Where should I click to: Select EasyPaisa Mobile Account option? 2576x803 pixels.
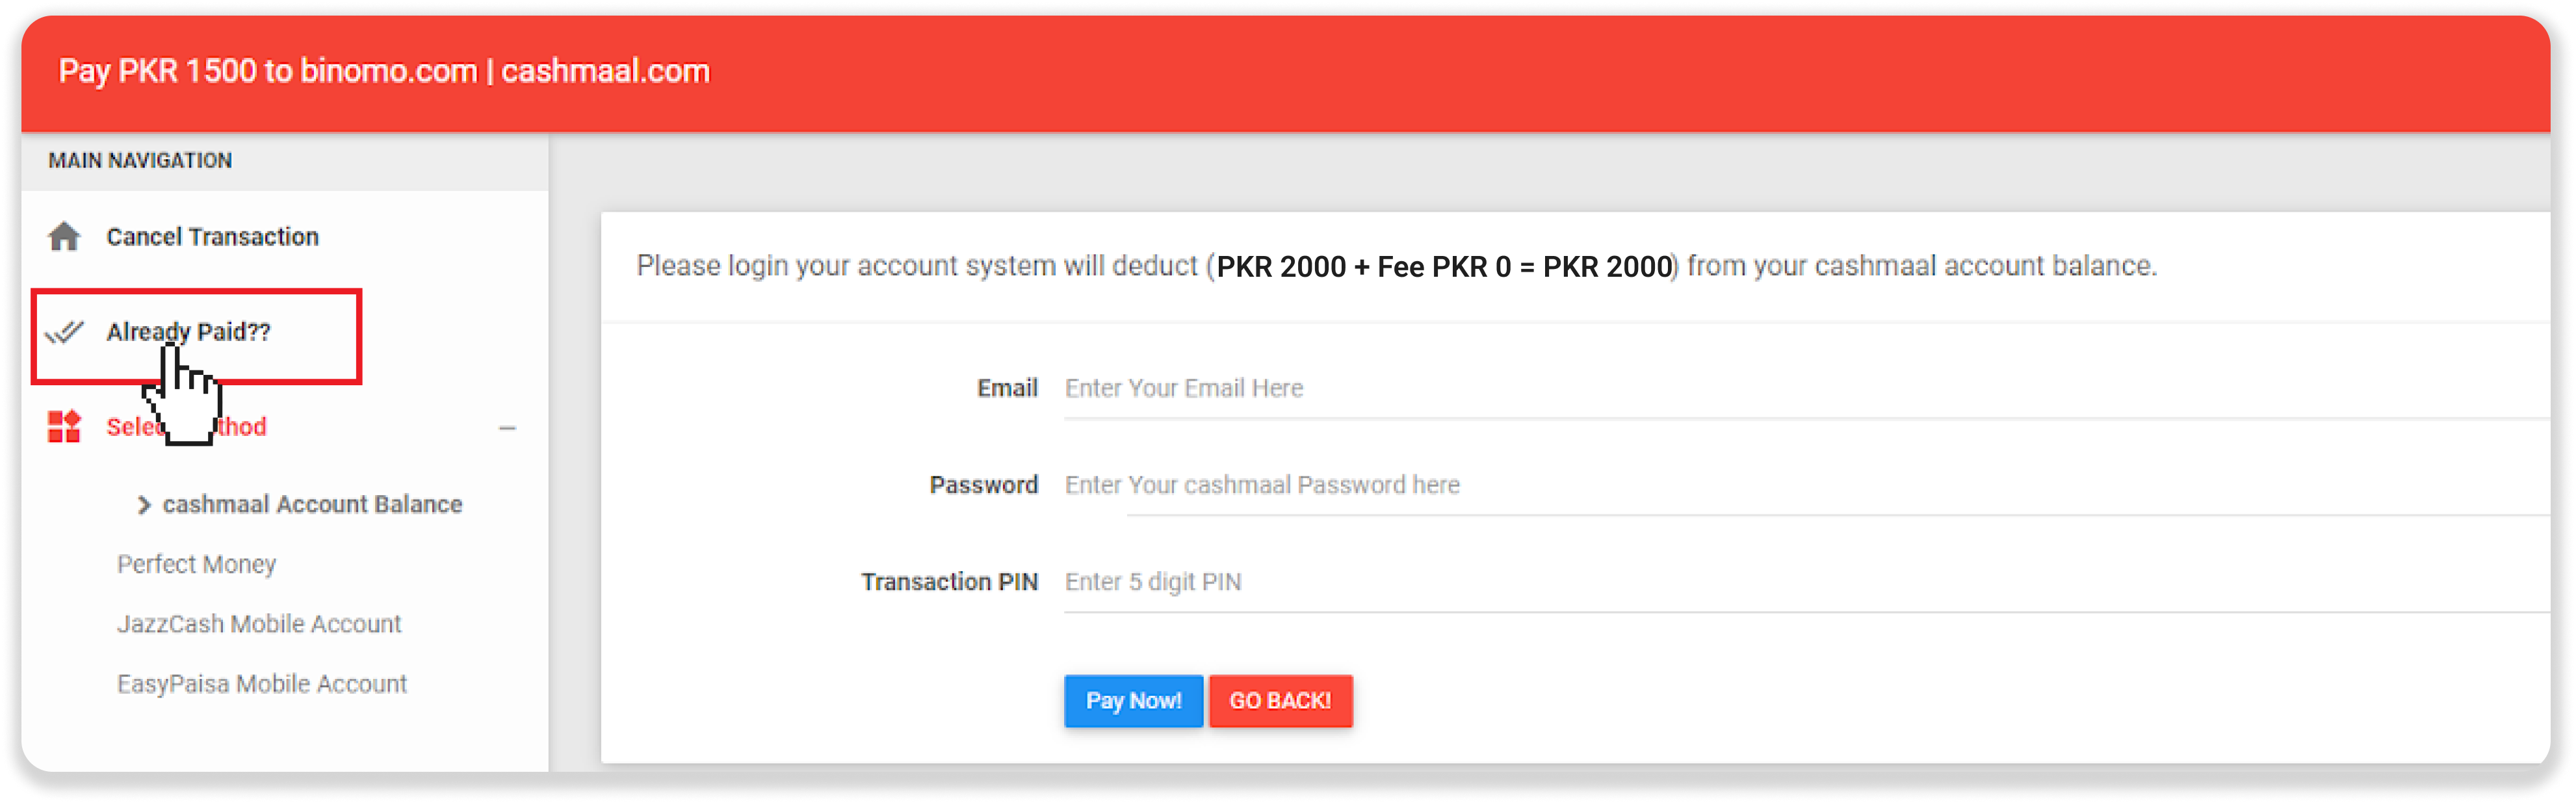click(x=262, y=685)
